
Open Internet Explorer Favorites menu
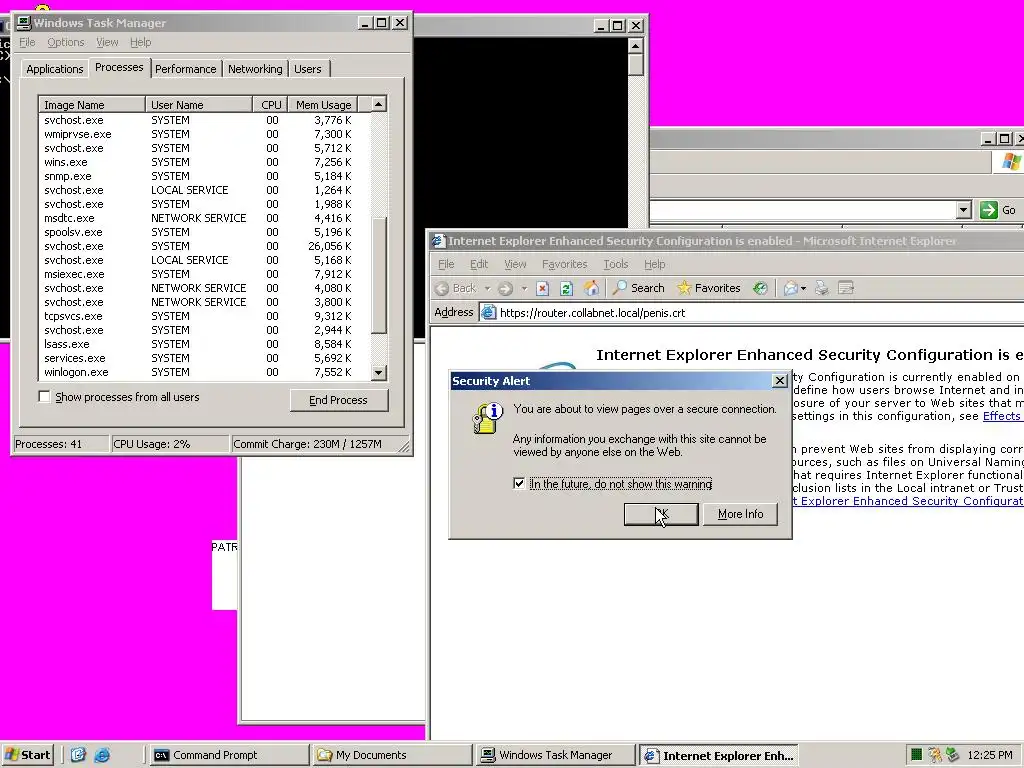(564, 264)
